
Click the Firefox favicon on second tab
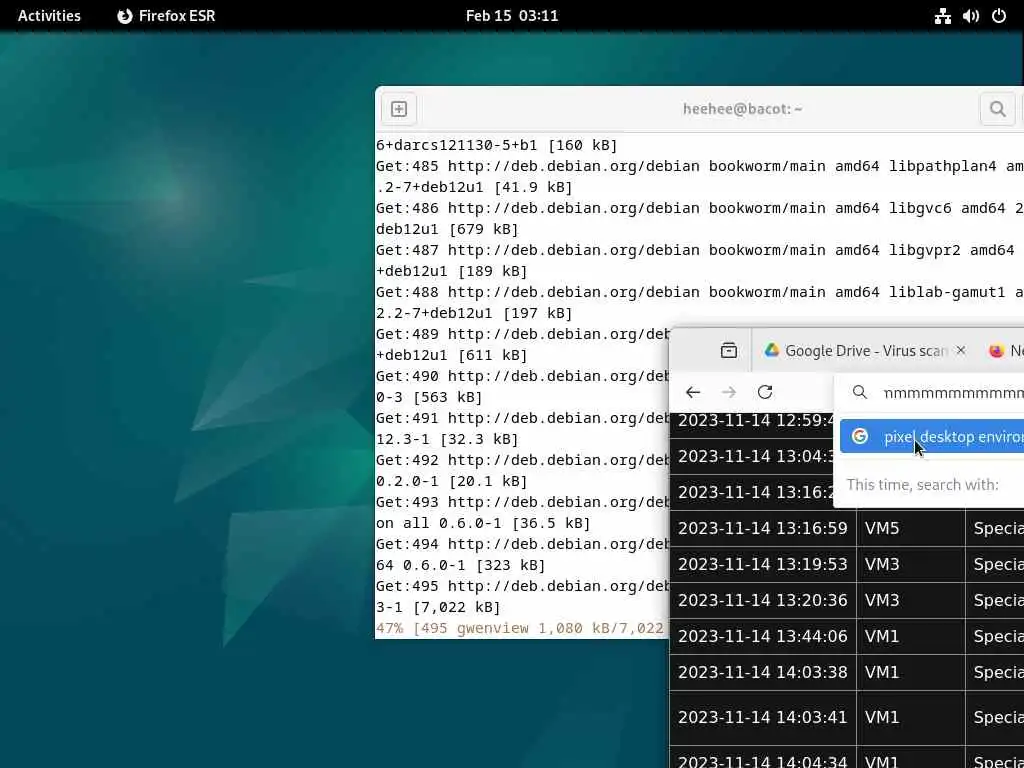point(996,351)
